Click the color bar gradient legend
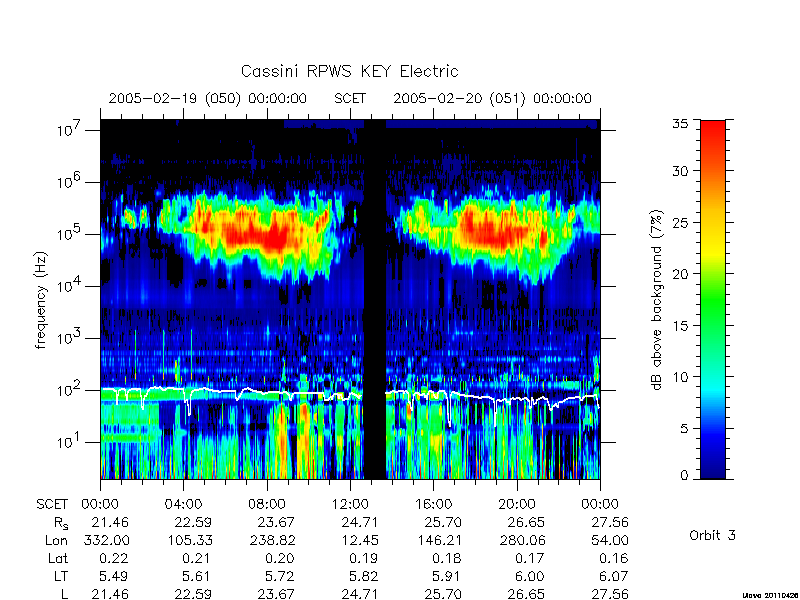 click(713, 299)
